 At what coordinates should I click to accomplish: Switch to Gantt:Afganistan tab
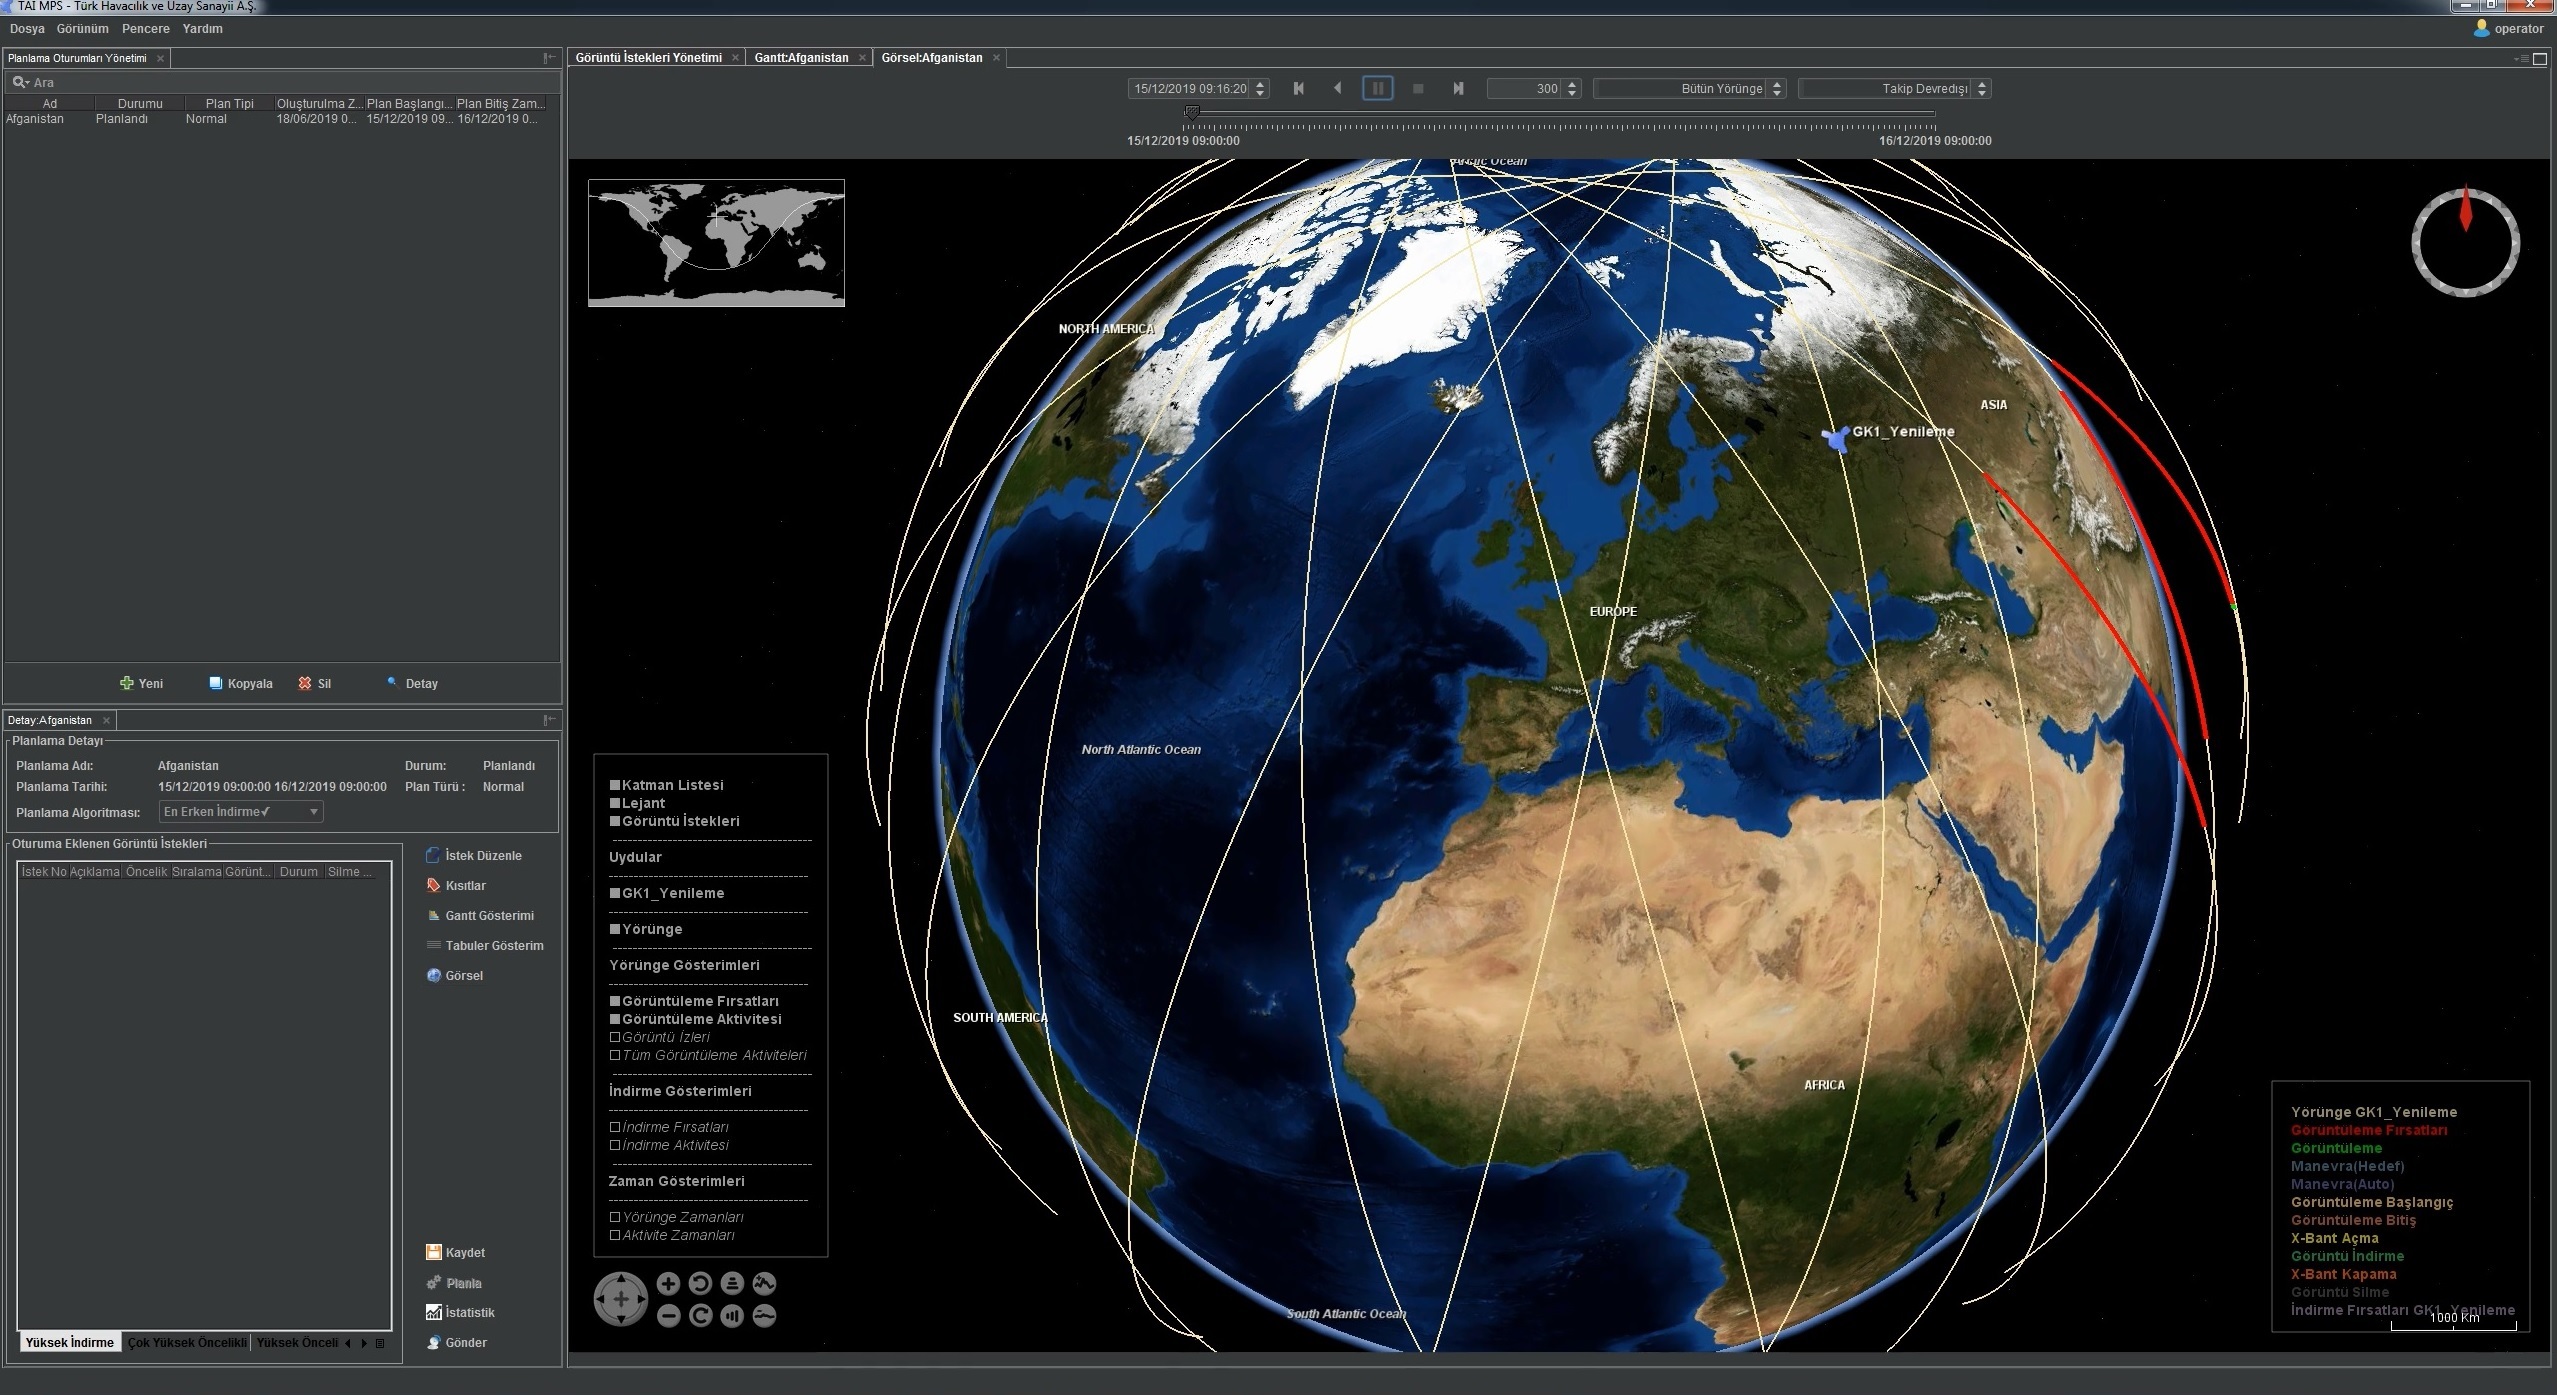(801, 58)
